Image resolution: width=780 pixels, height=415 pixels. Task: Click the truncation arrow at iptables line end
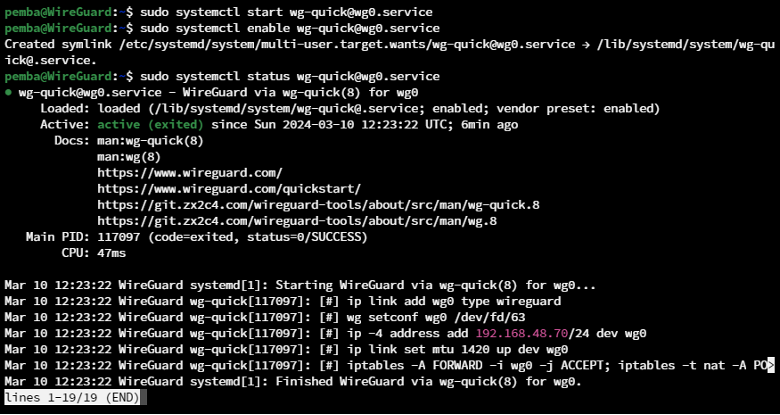click(771, 366)
